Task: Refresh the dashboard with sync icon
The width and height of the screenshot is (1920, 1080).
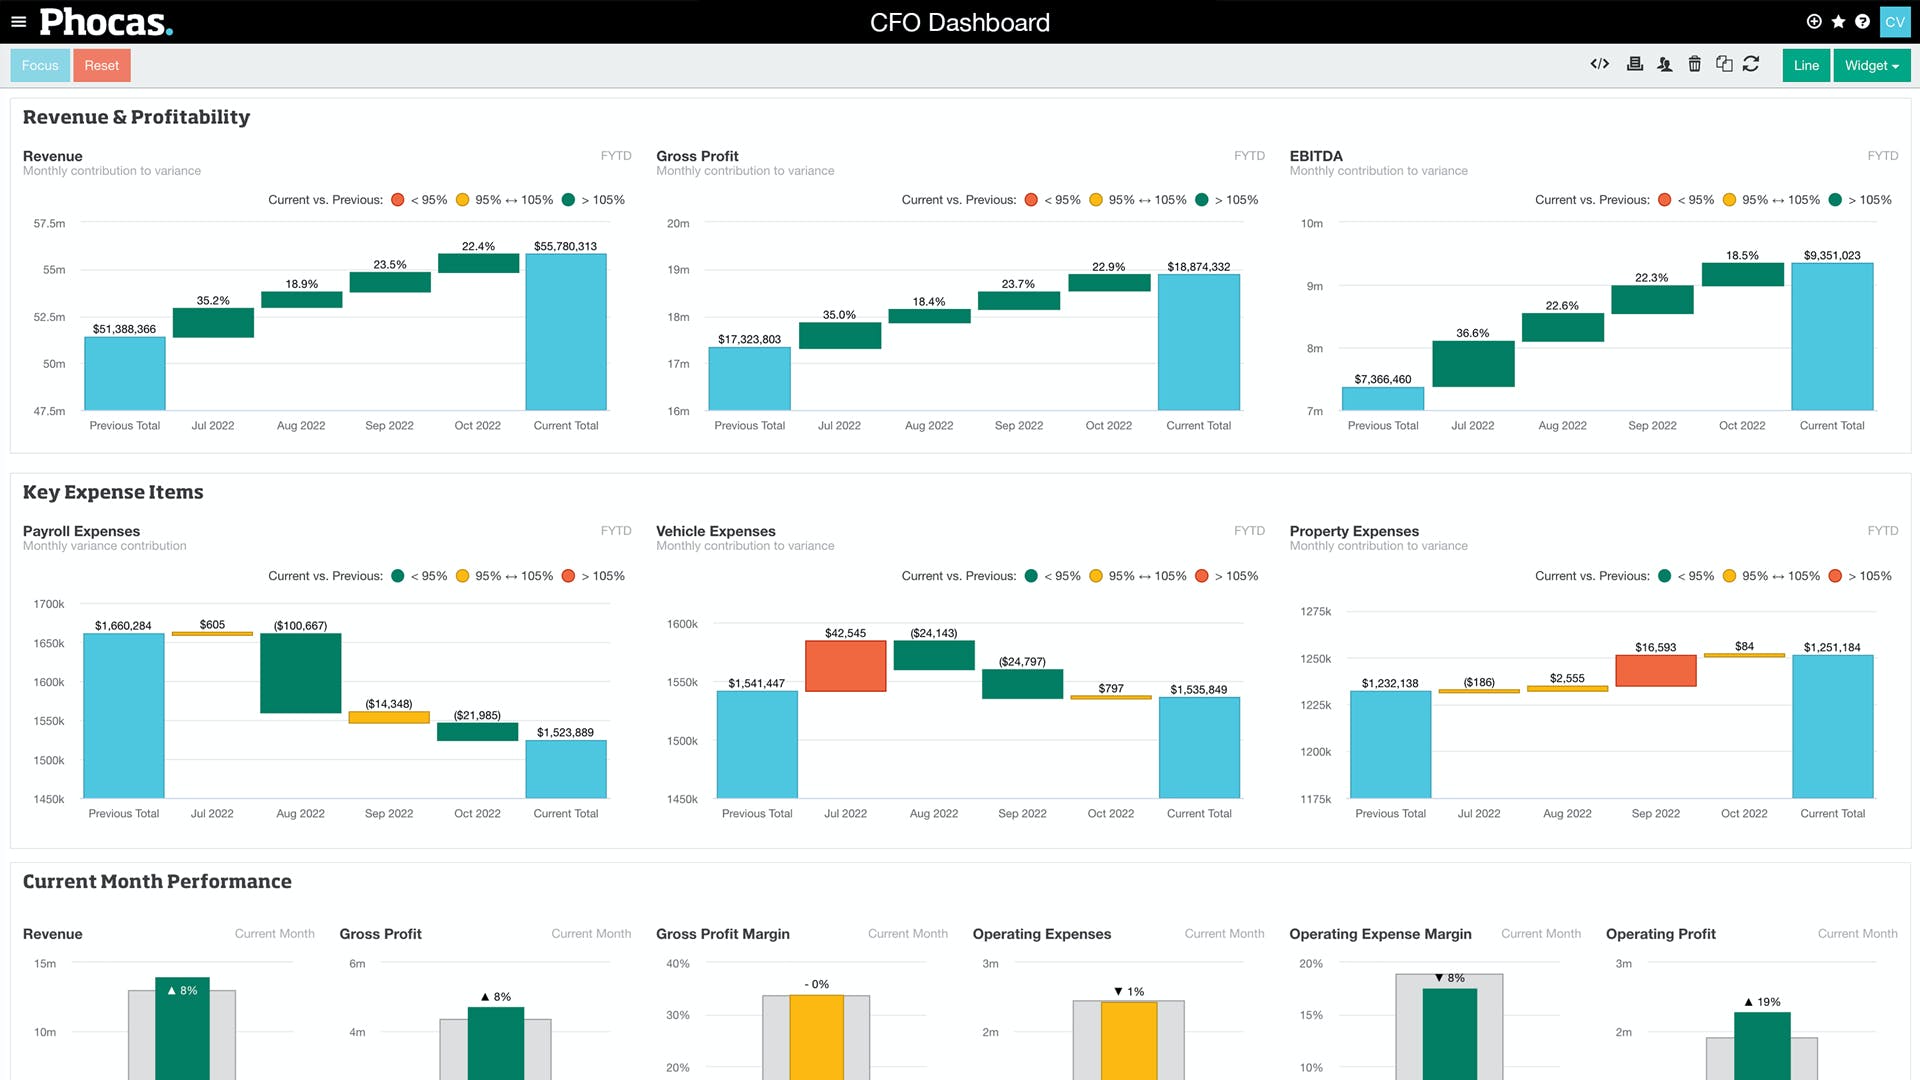Action: pyautogui.click(x=1751, y=64)
